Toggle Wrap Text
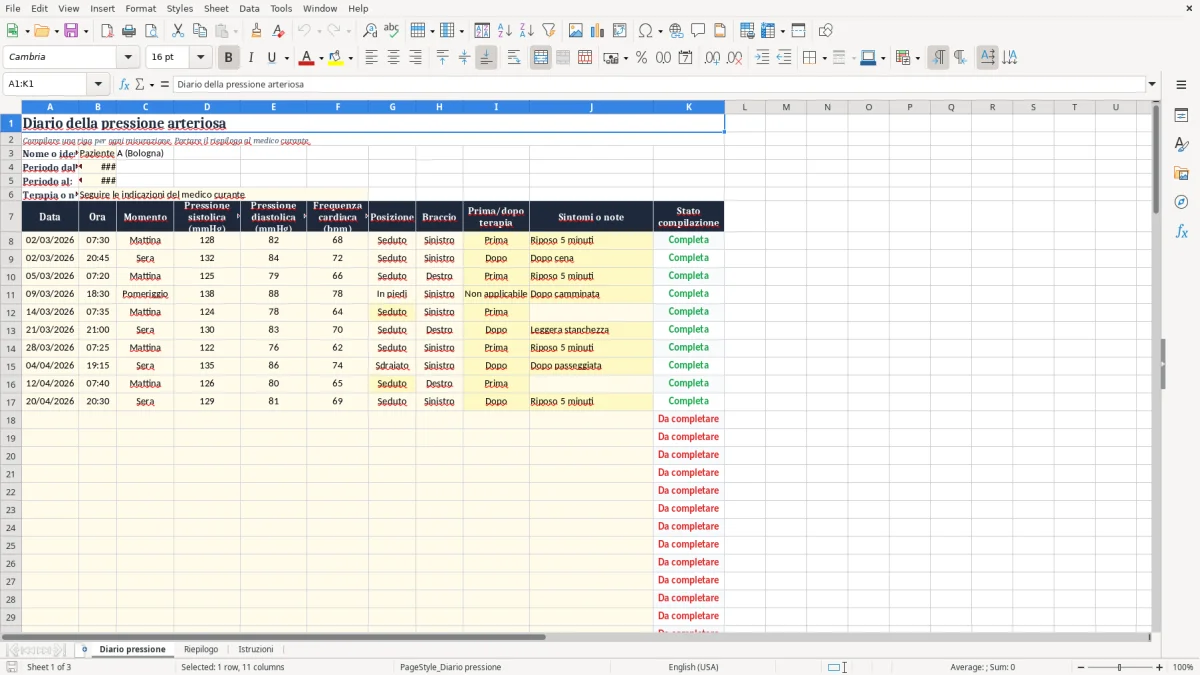The image size is (1200, 675). (514, 58)
